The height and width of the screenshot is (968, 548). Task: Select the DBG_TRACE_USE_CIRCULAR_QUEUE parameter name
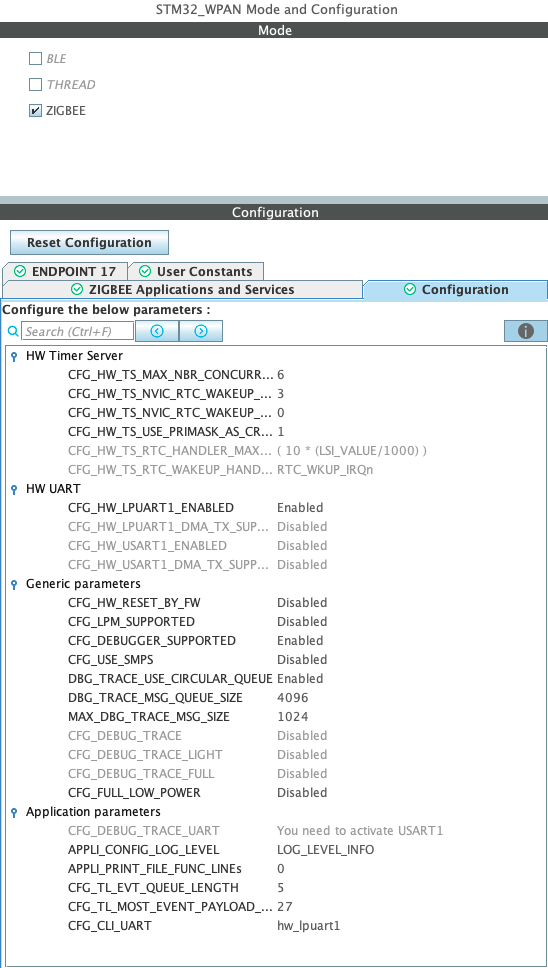point(170,678)
